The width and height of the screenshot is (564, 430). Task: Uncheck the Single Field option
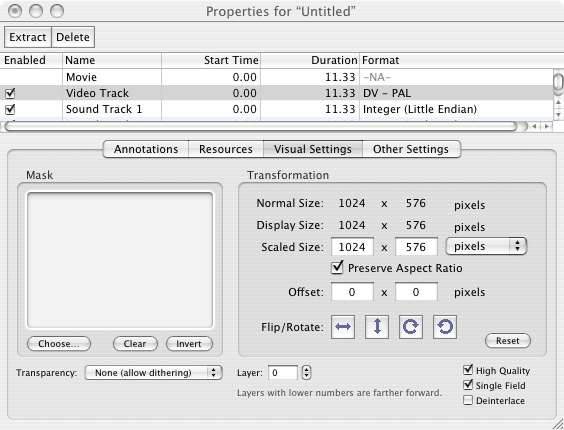coord(468,385)
